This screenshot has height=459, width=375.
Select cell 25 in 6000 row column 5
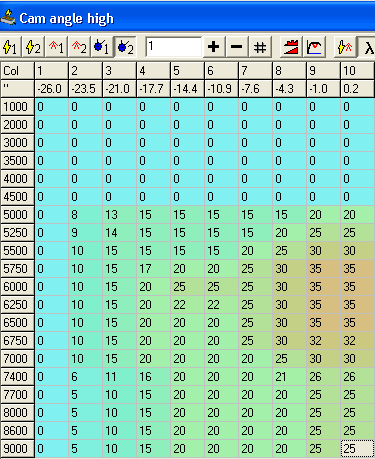[x=188, y=287]
